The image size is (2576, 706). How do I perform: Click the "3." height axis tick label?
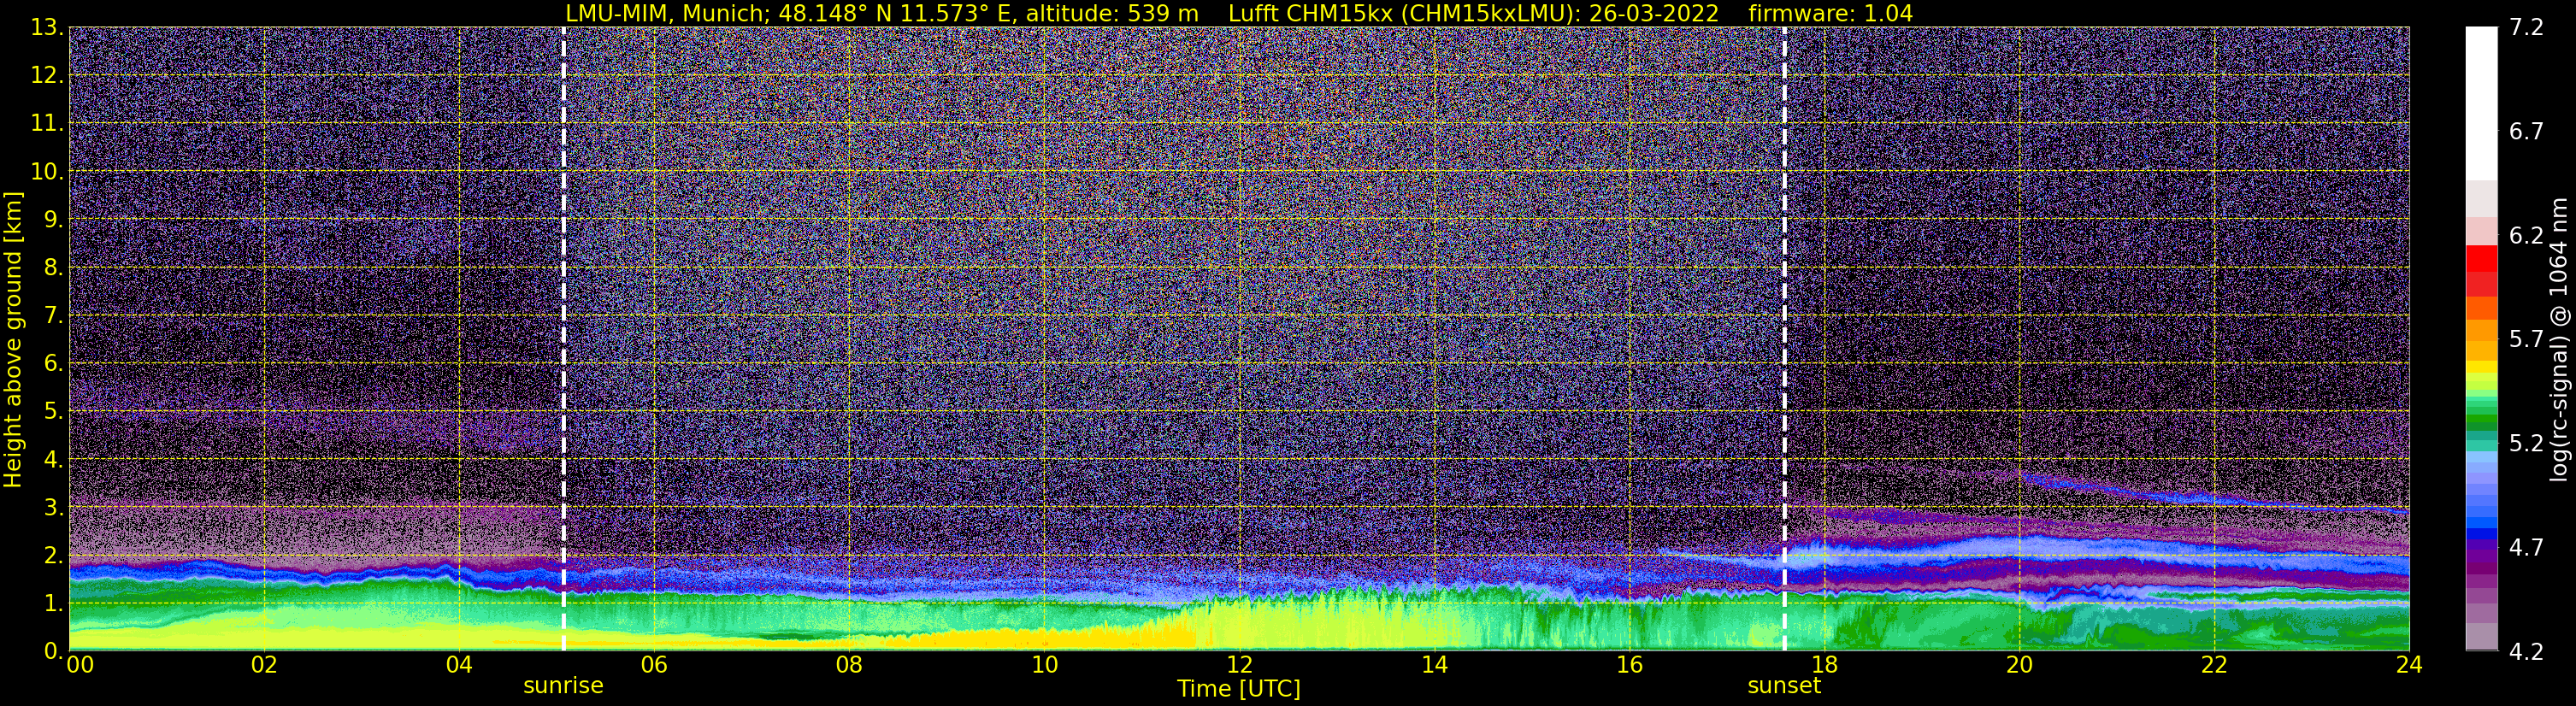tap(54, 508)
